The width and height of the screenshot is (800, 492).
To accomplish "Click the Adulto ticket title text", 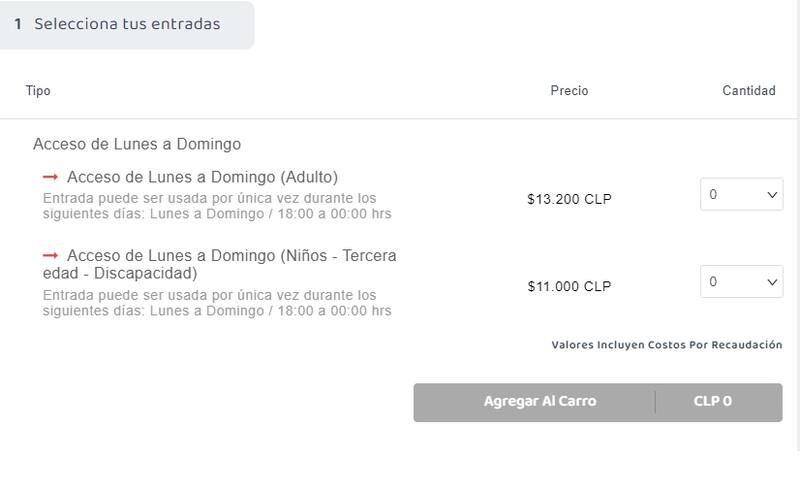I will pyautogui.click(x=202, y=177).
